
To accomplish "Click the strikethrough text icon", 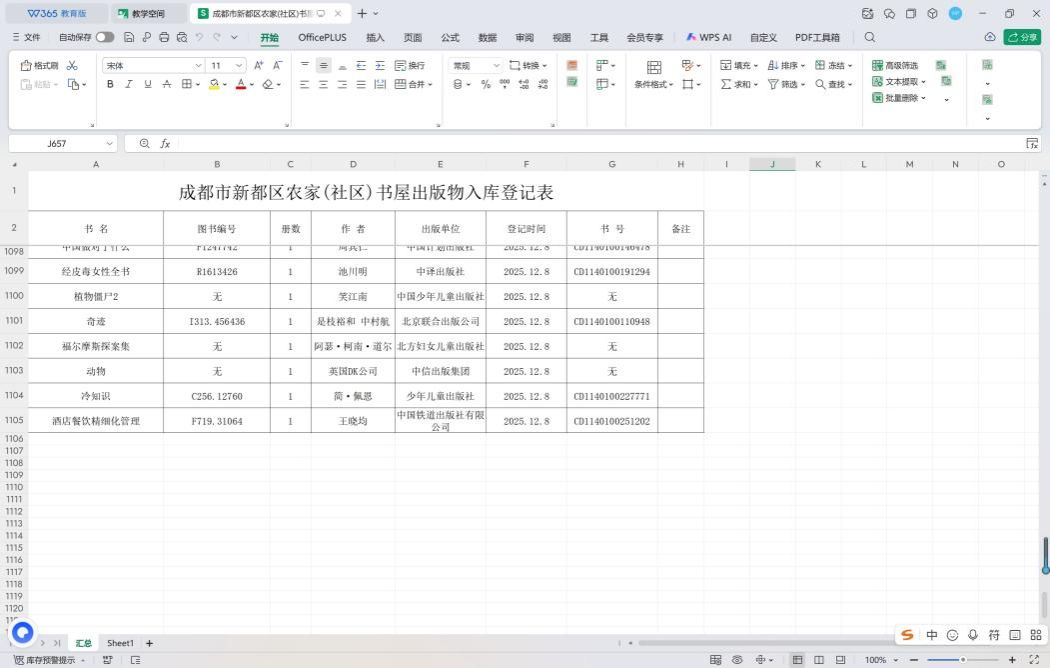I will [x=167, y=85].
